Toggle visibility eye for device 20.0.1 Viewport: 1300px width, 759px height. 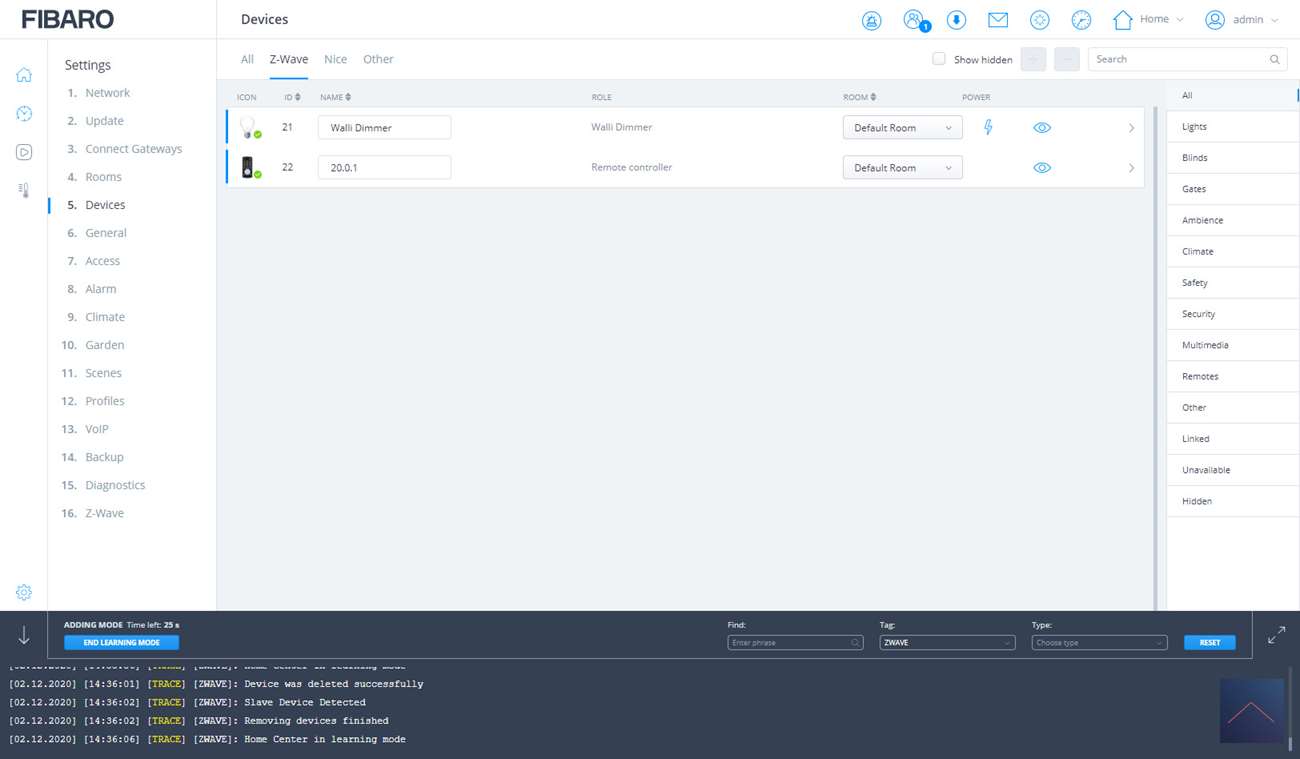tap(1042, 168)
